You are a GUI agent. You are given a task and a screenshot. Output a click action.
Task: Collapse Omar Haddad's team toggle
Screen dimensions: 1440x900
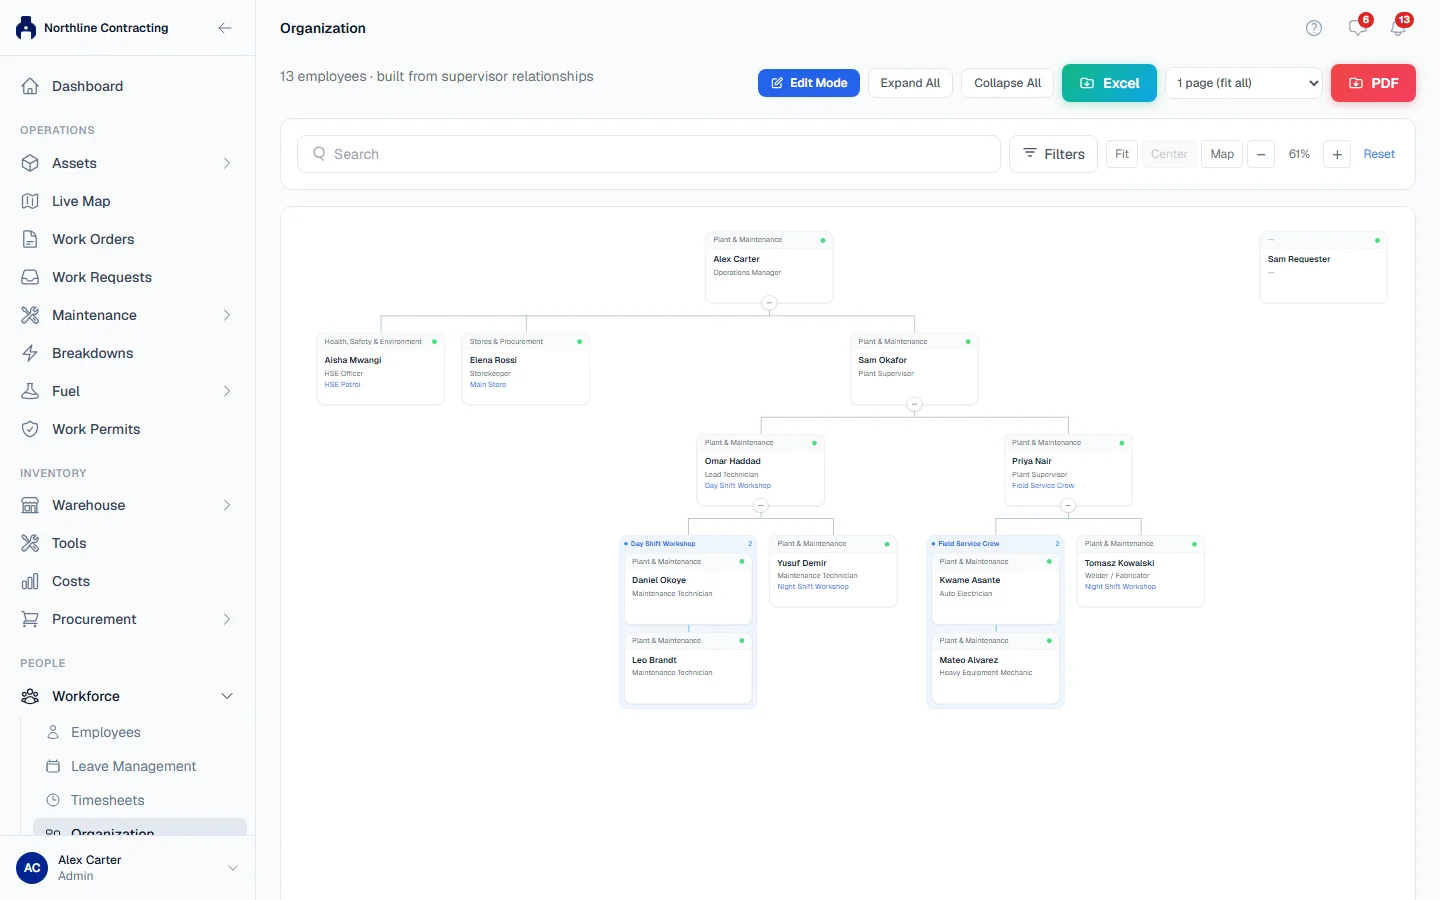coord(761,506)
